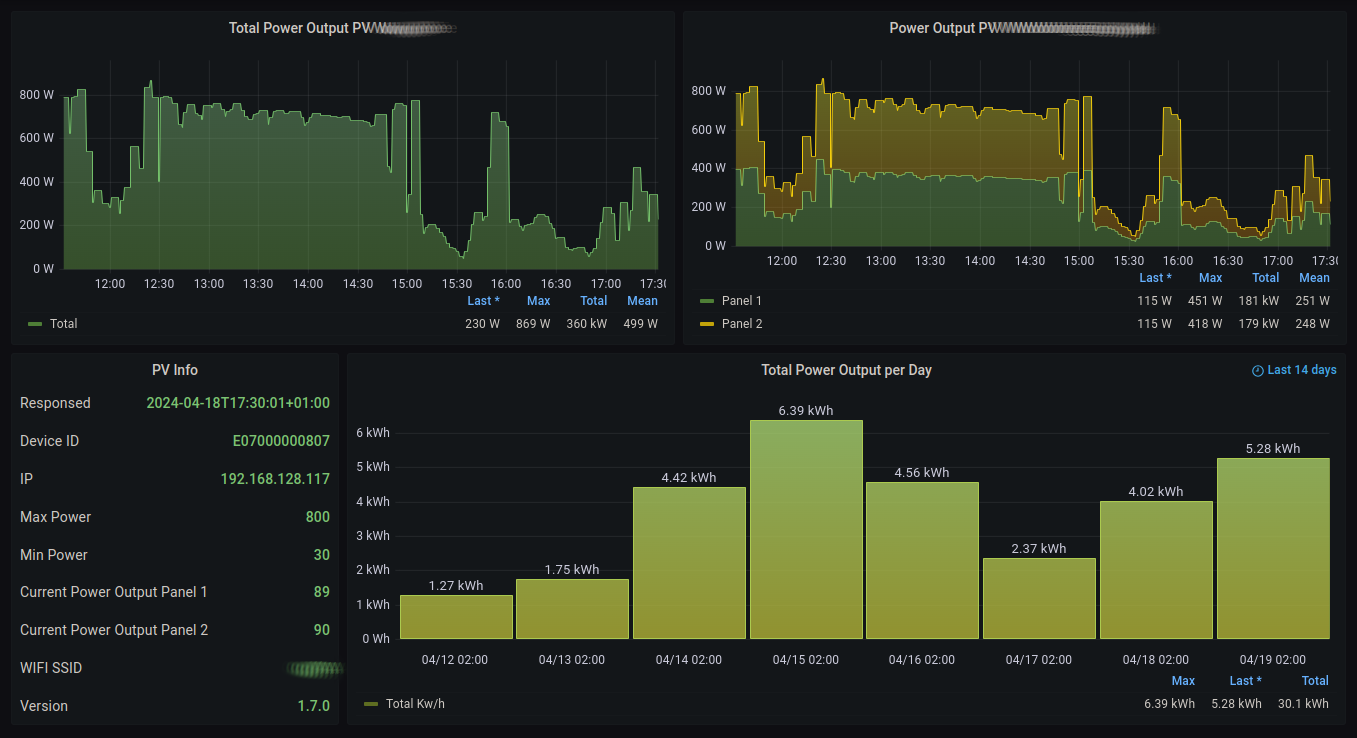The height and width of the screenshot is (738, 1357).
Task: Click the yellow color swatch for Panel 2
Action: click(x=707, y=324)
